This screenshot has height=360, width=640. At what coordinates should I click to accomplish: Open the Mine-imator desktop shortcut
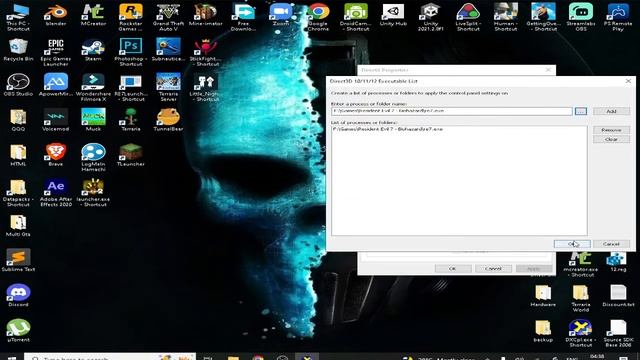coord(206,15)
